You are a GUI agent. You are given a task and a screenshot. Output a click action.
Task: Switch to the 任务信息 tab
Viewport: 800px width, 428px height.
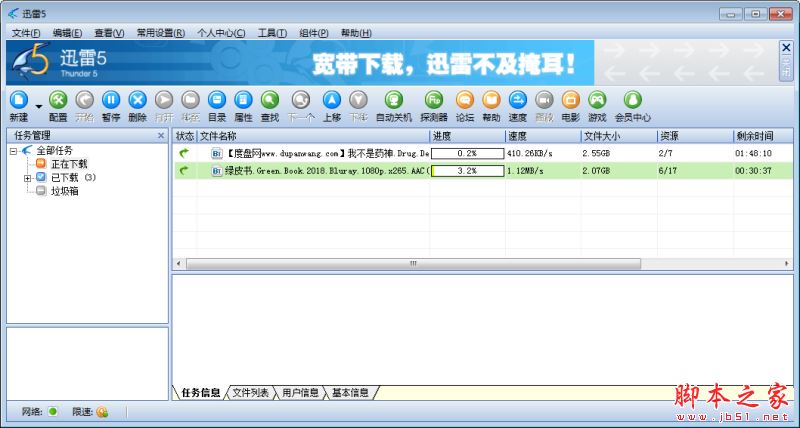click(201, 392)
